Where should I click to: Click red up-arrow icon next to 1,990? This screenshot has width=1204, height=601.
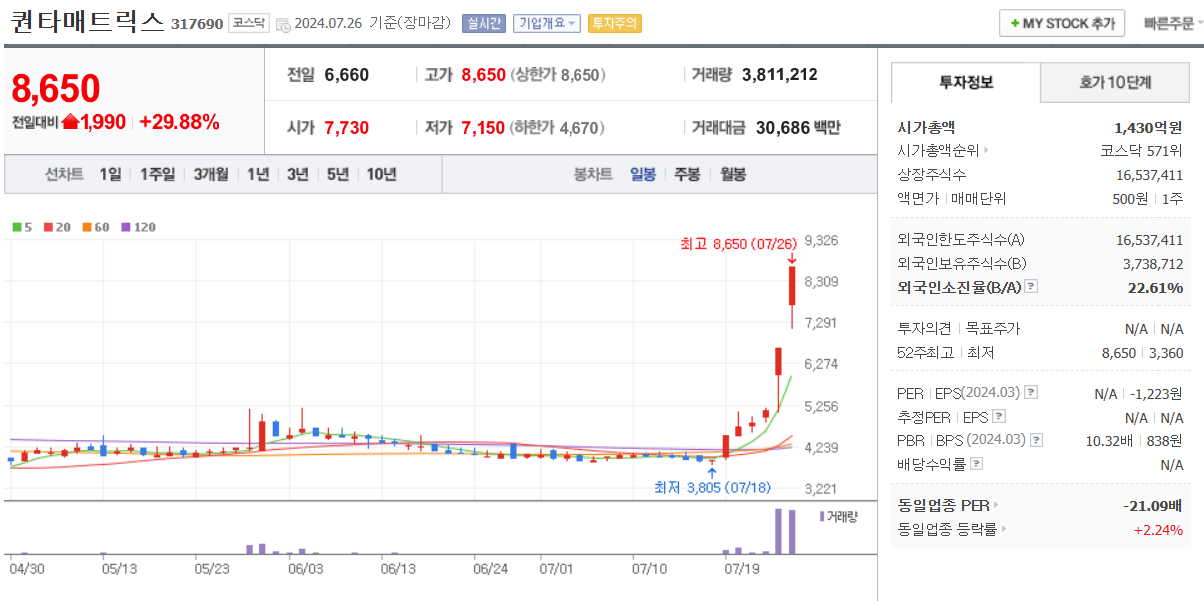[x=71, y=122]
